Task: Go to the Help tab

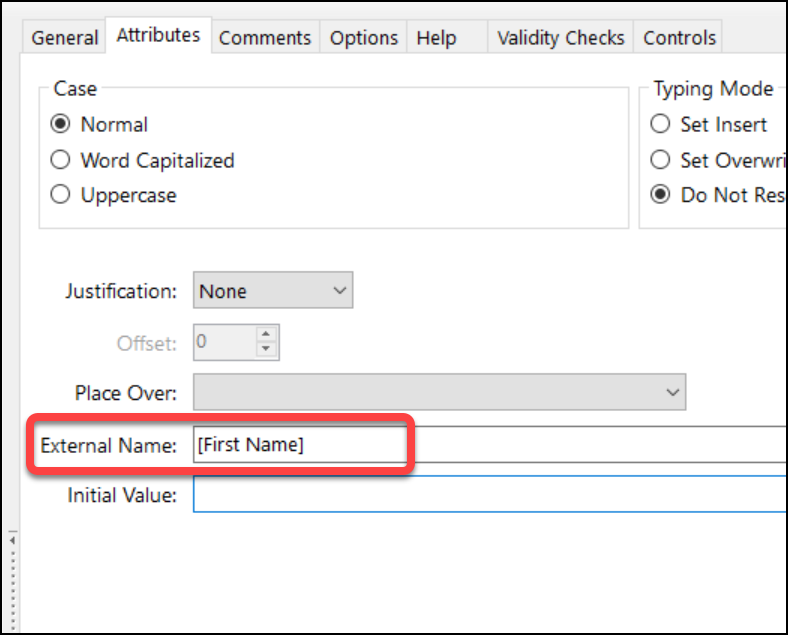Action: pyautogui.click(x=436, y=38)
